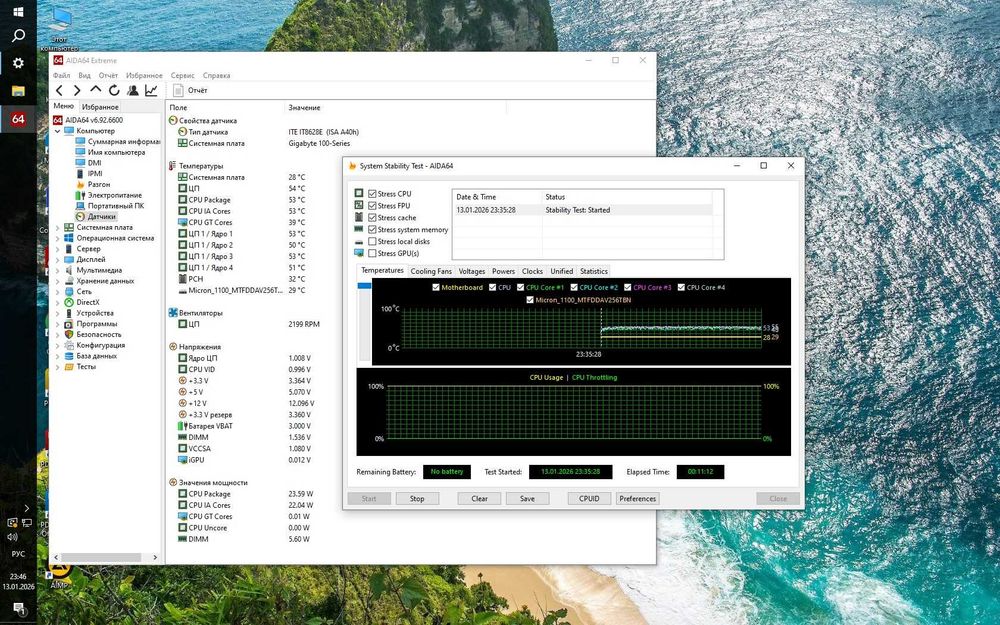Click the РУС language indicator
This screenshot has height=625, width=1000.
[18, 554]
